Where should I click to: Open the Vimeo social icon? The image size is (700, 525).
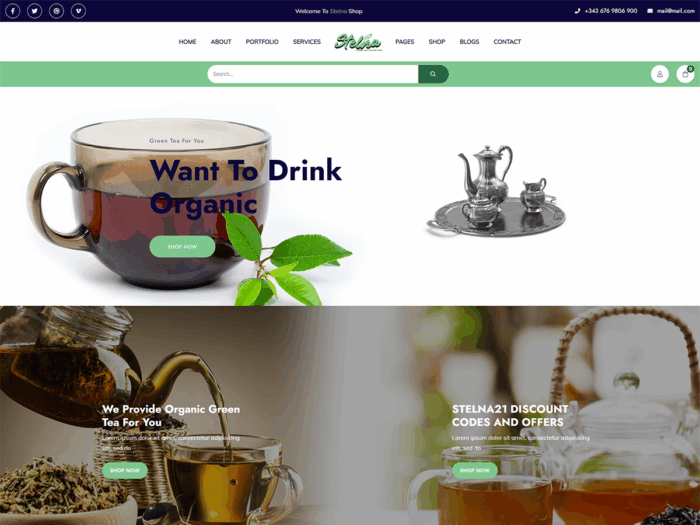(x=78, y=11)
